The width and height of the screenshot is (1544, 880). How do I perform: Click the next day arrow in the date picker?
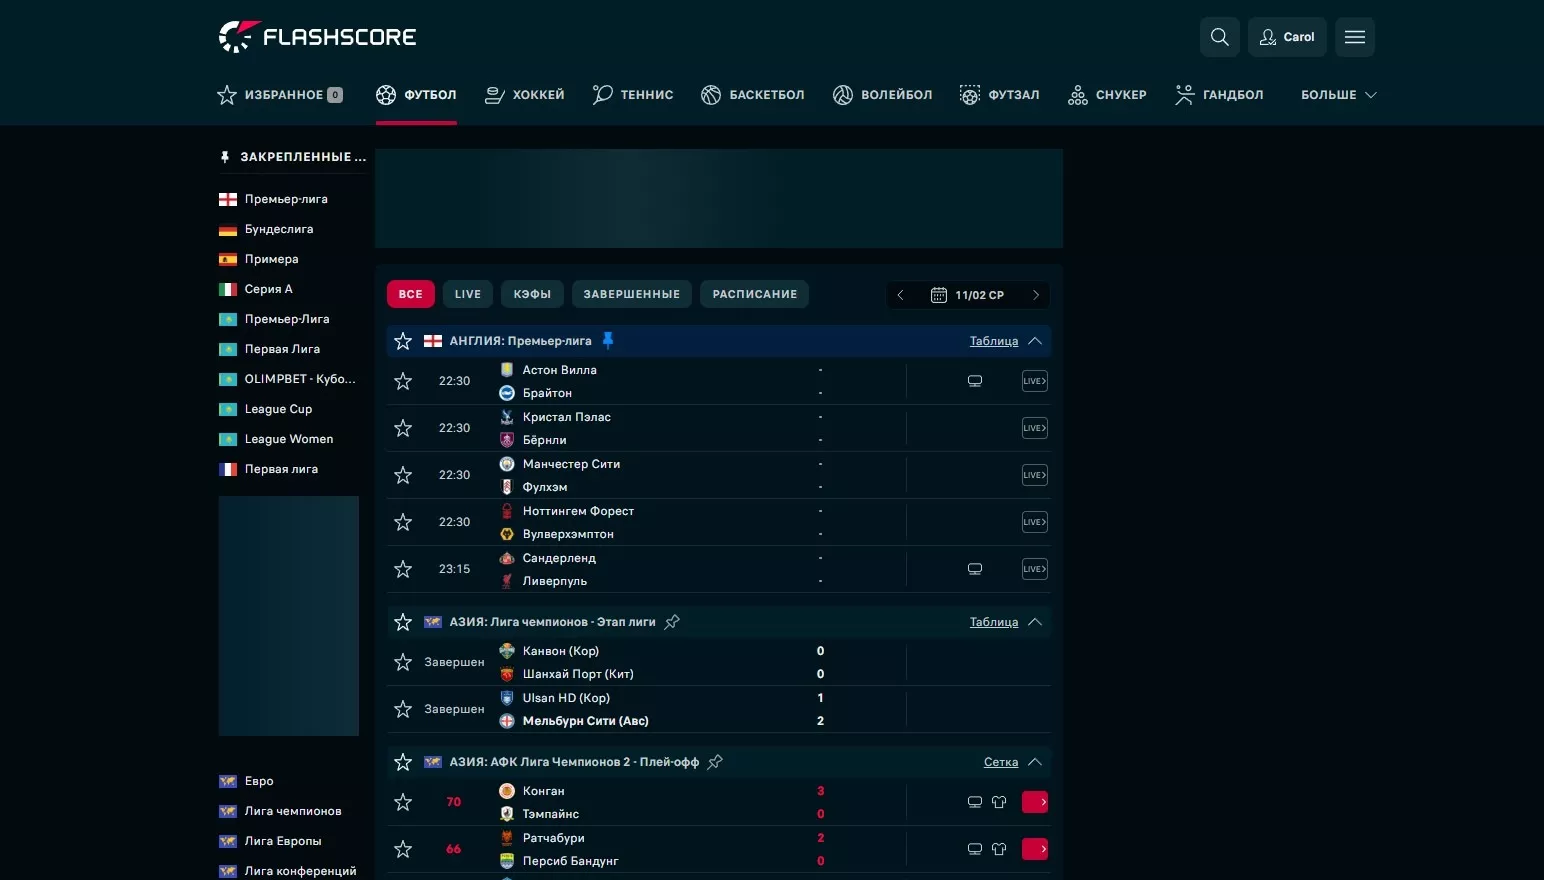point(1036,295)
